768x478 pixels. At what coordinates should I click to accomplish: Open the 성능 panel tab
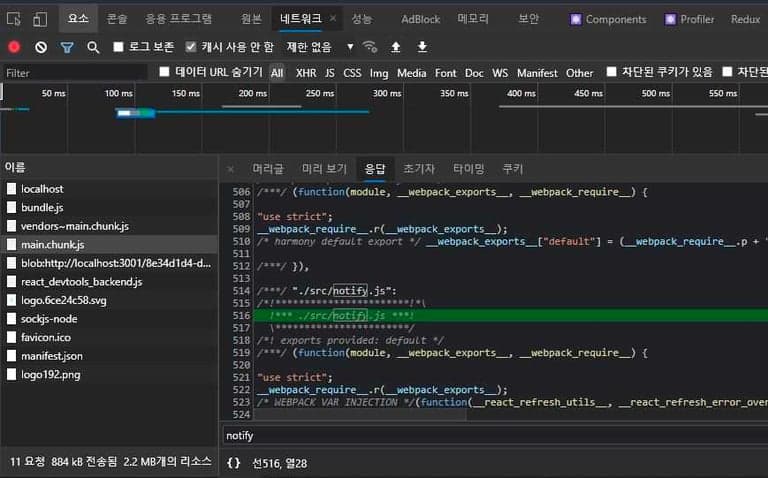tap(362, 19)
